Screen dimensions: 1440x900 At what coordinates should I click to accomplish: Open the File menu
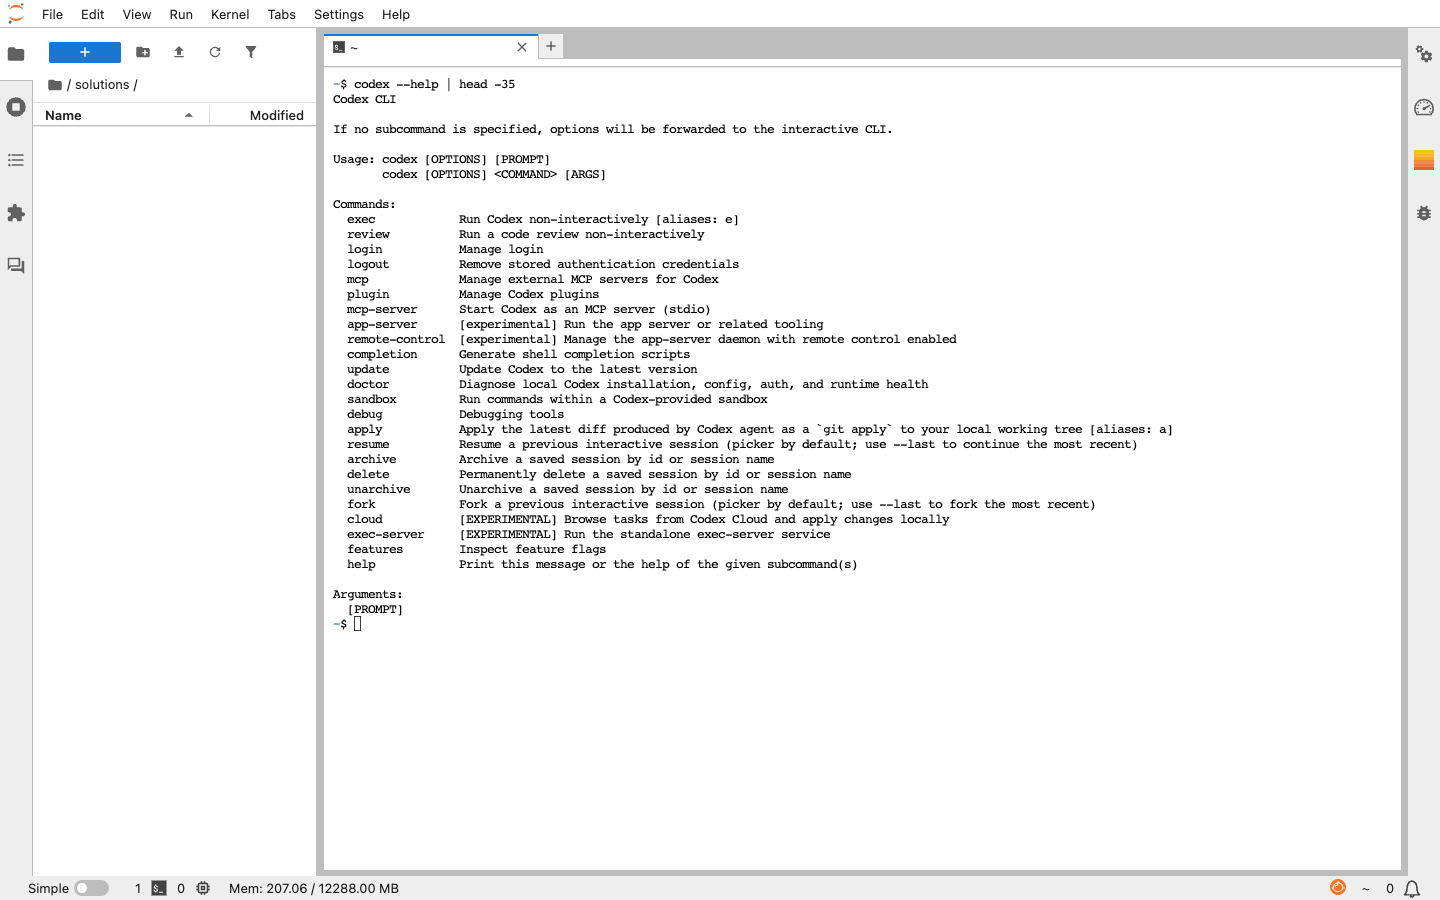point(52,14)
